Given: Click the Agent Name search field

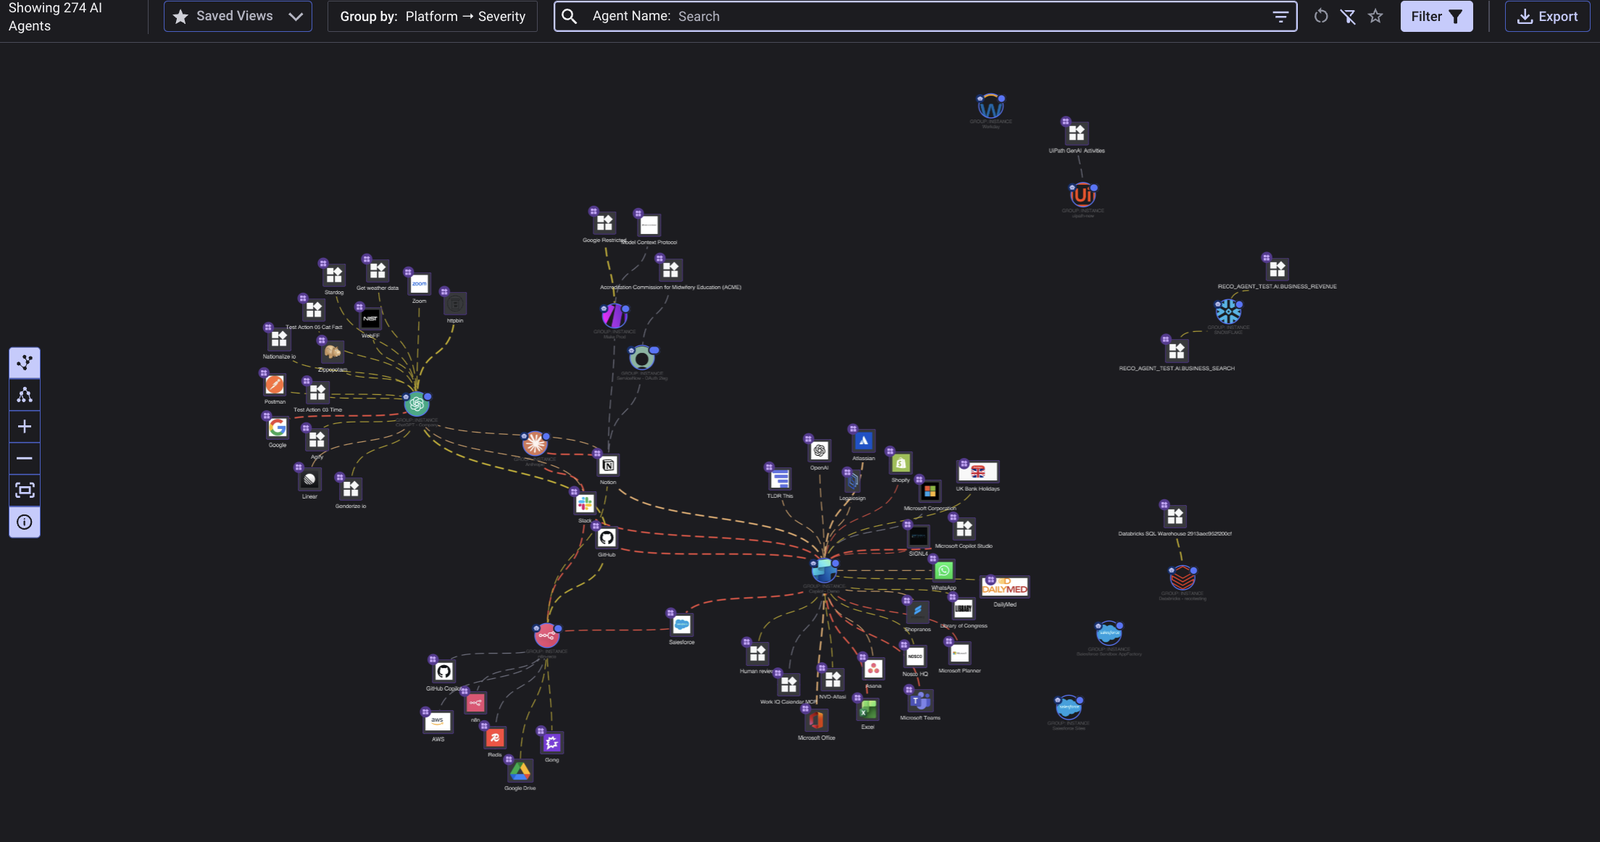Looking at the screenshot, I should [925, 16].
